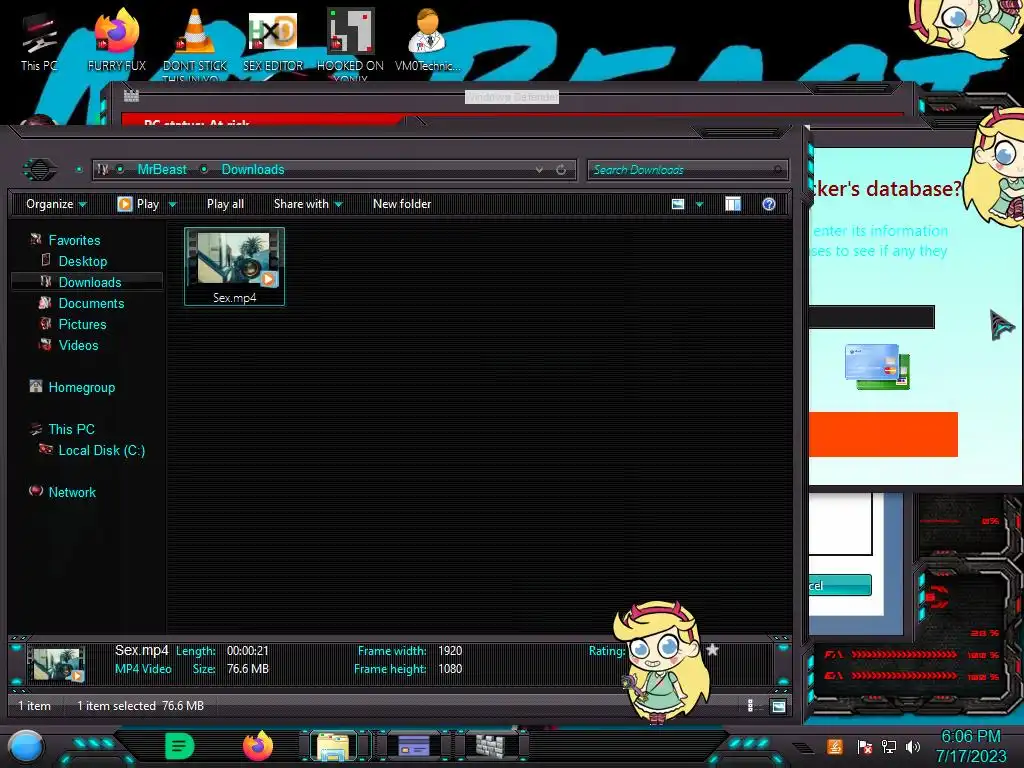Focus the Search Downloads field
Image resolution: width=1024 pixels, height=768 pixels.
(x=687, y=170)
